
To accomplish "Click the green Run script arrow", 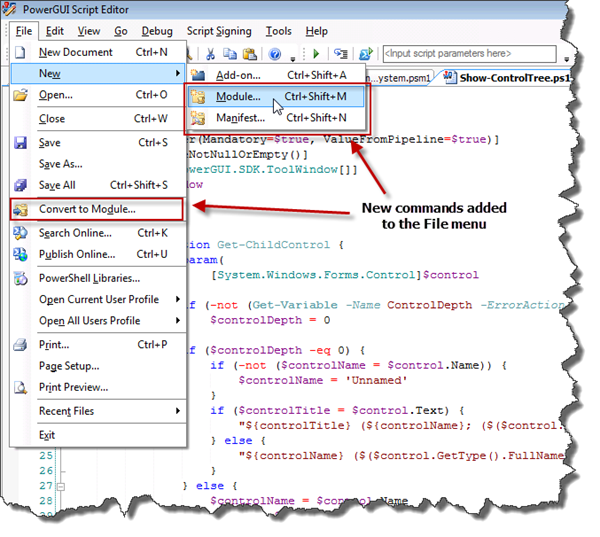I will 316,54.
